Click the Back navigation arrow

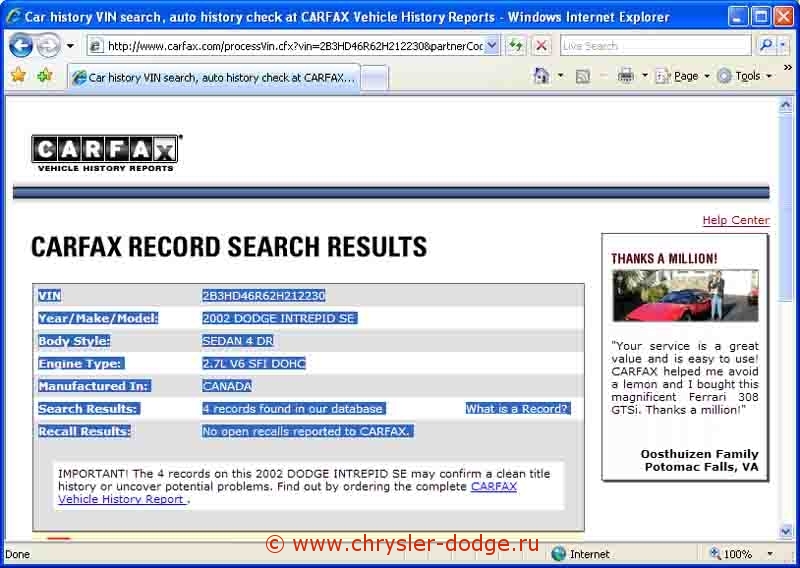(x=21, y=46)
